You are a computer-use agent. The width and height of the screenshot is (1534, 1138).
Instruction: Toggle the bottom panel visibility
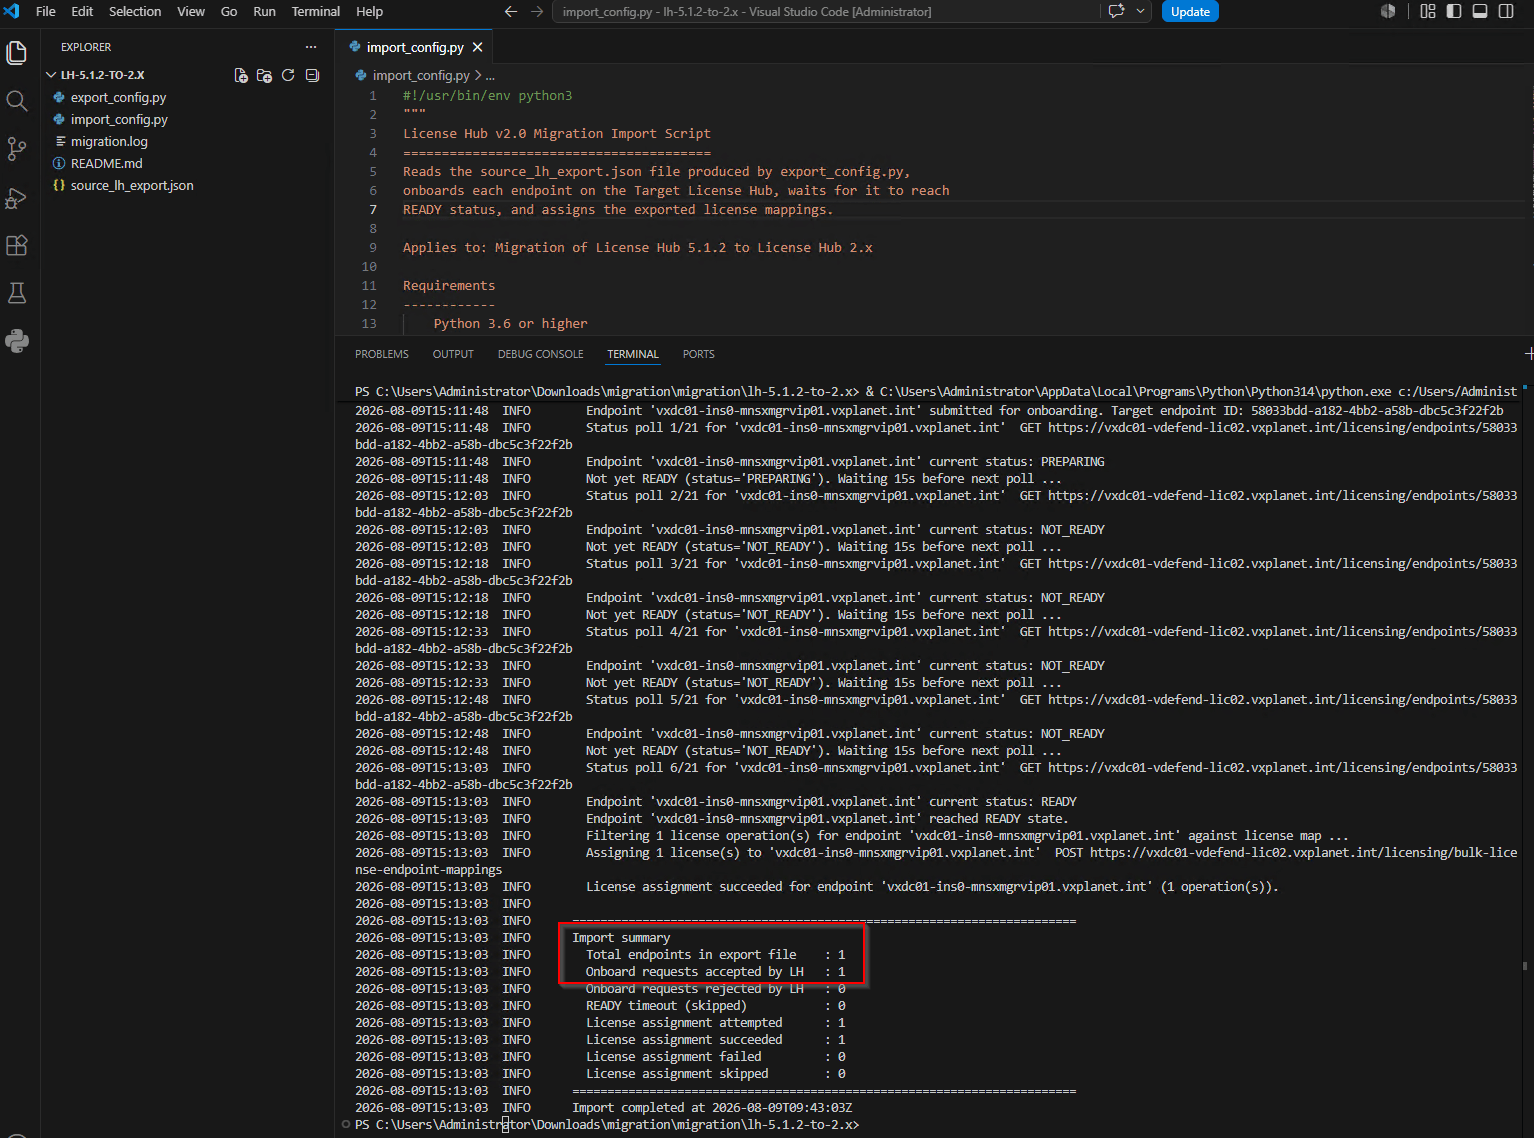tap(1480, 11)
